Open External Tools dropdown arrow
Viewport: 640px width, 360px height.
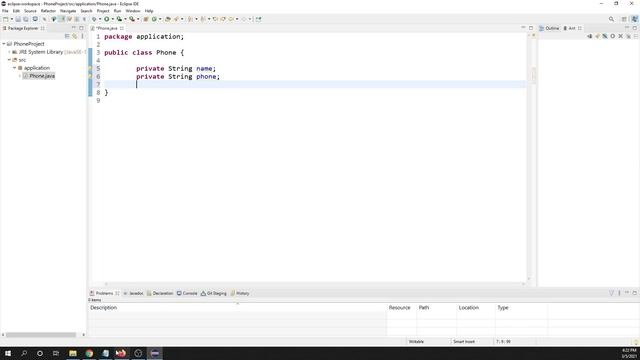click(x=138, y=19)
